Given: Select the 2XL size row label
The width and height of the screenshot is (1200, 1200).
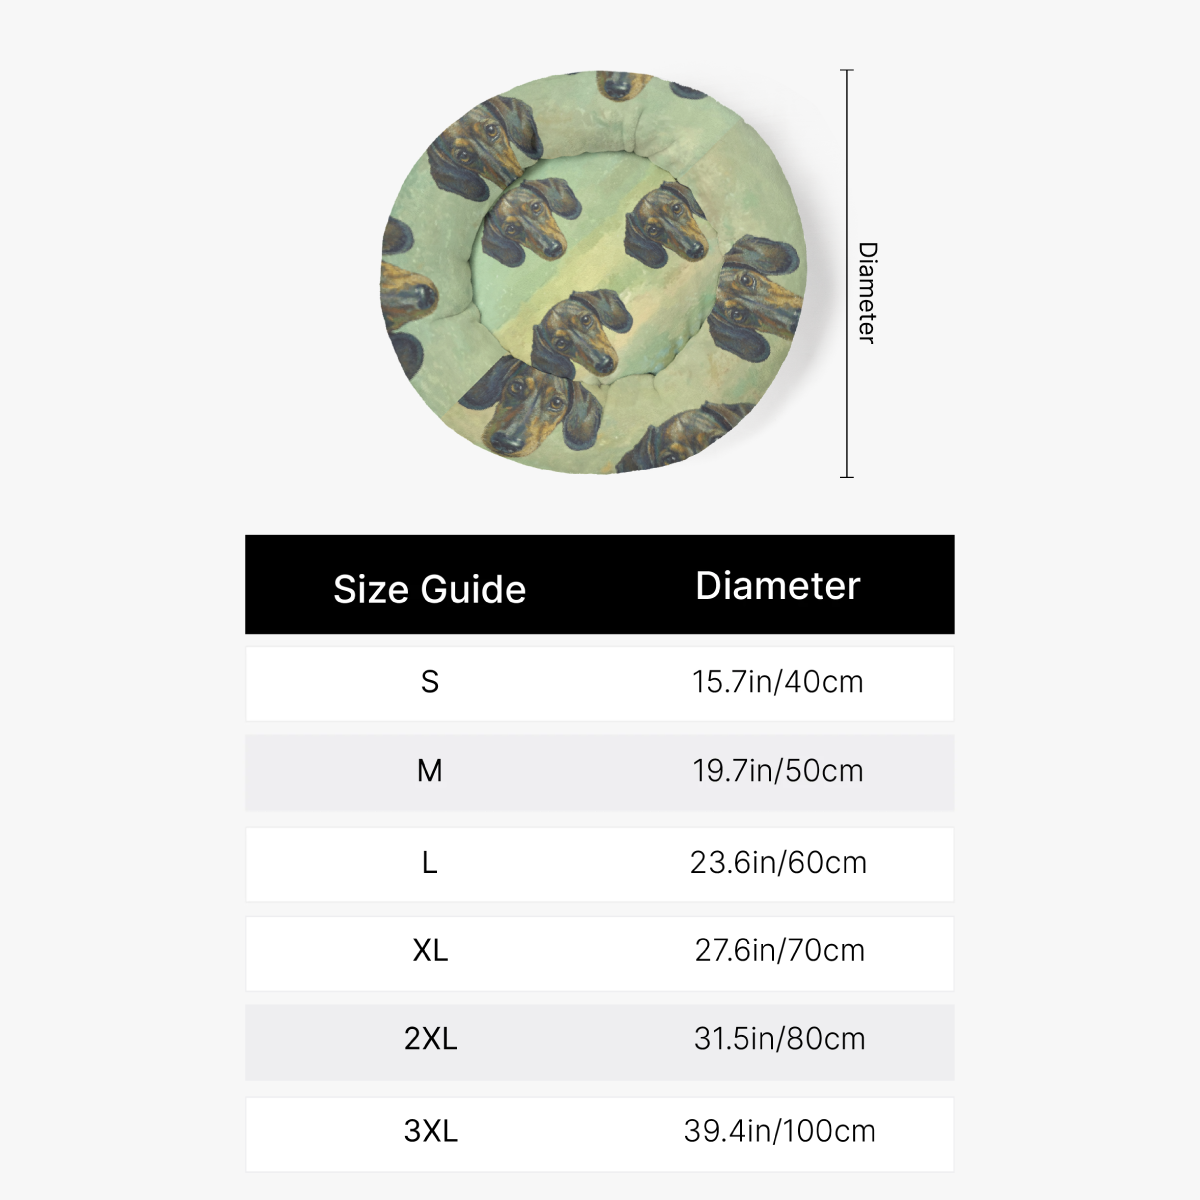Looking at the screenshot, I should tap(430, 1039).
